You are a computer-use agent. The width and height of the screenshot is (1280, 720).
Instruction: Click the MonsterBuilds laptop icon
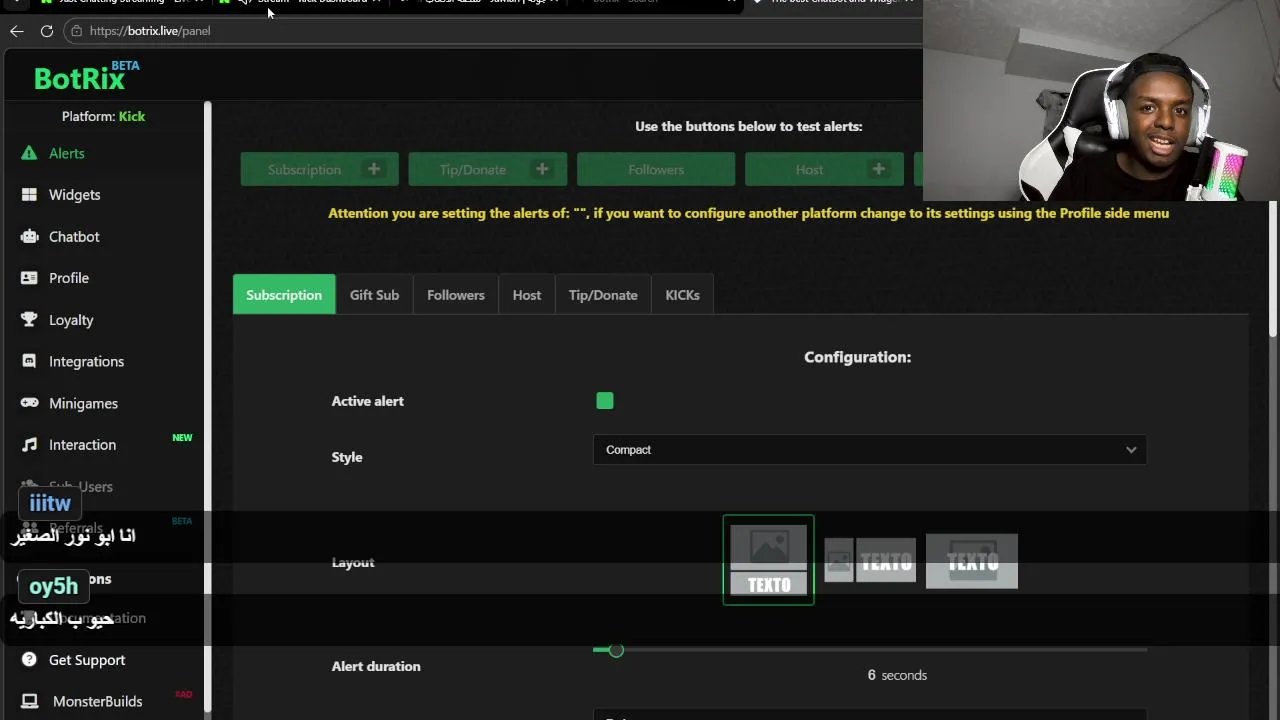(x=29, y=701)
